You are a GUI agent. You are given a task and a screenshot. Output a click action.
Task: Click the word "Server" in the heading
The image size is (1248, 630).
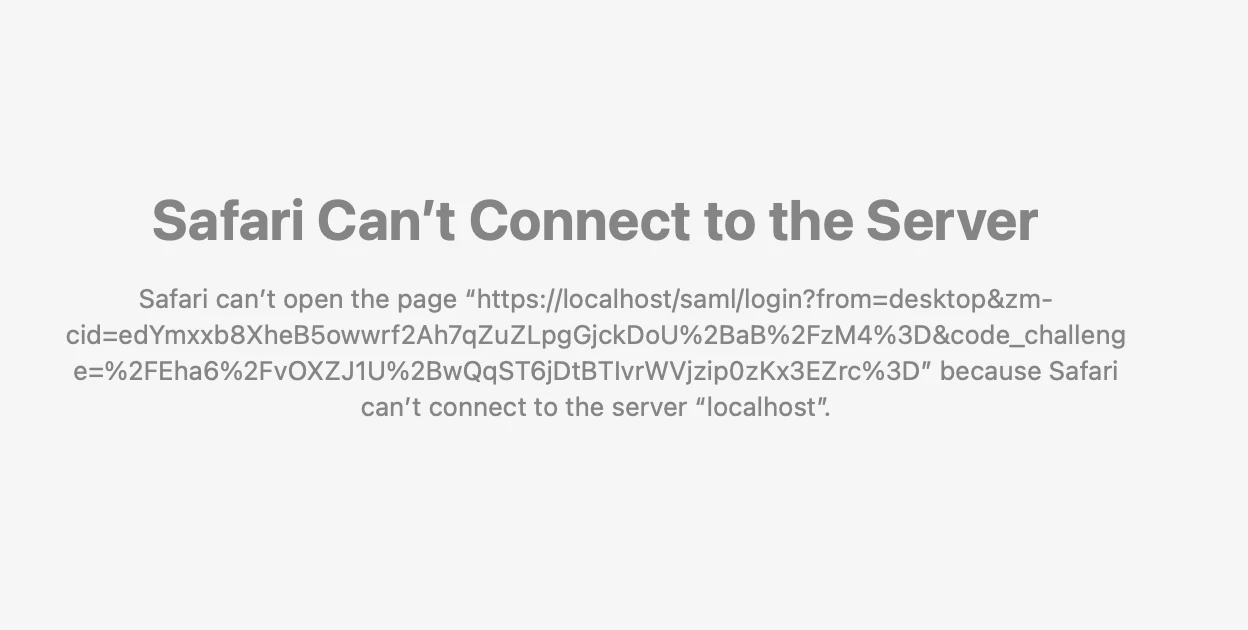952,221
